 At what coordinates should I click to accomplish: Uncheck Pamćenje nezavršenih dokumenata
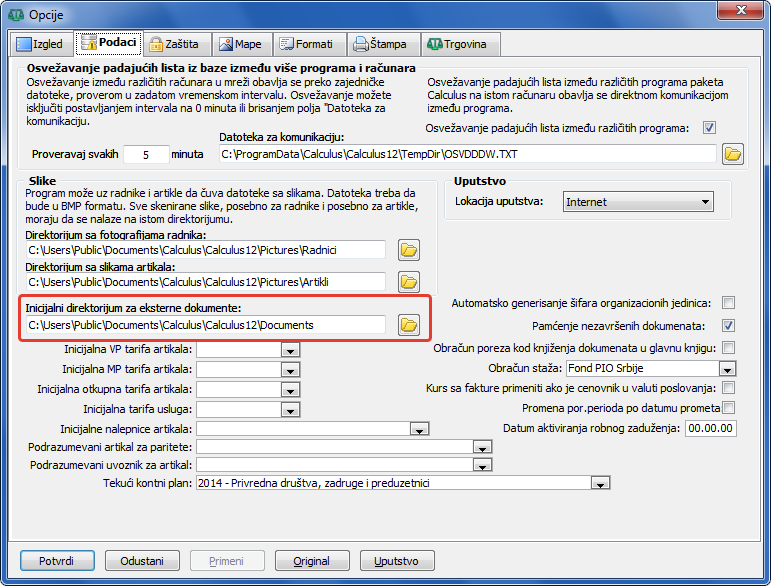729,325
